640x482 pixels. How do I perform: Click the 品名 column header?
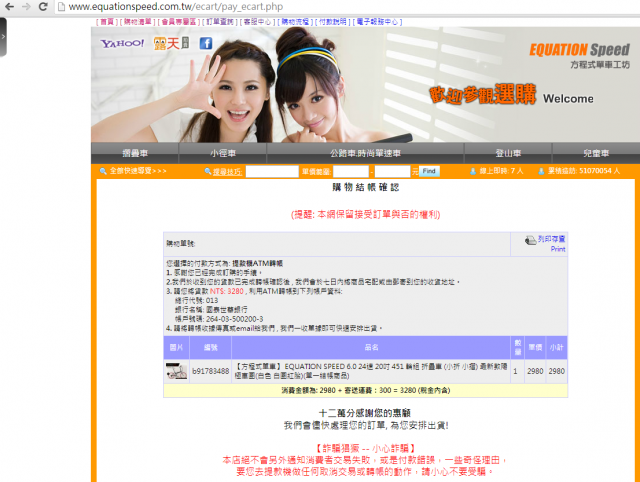[371, 347]
